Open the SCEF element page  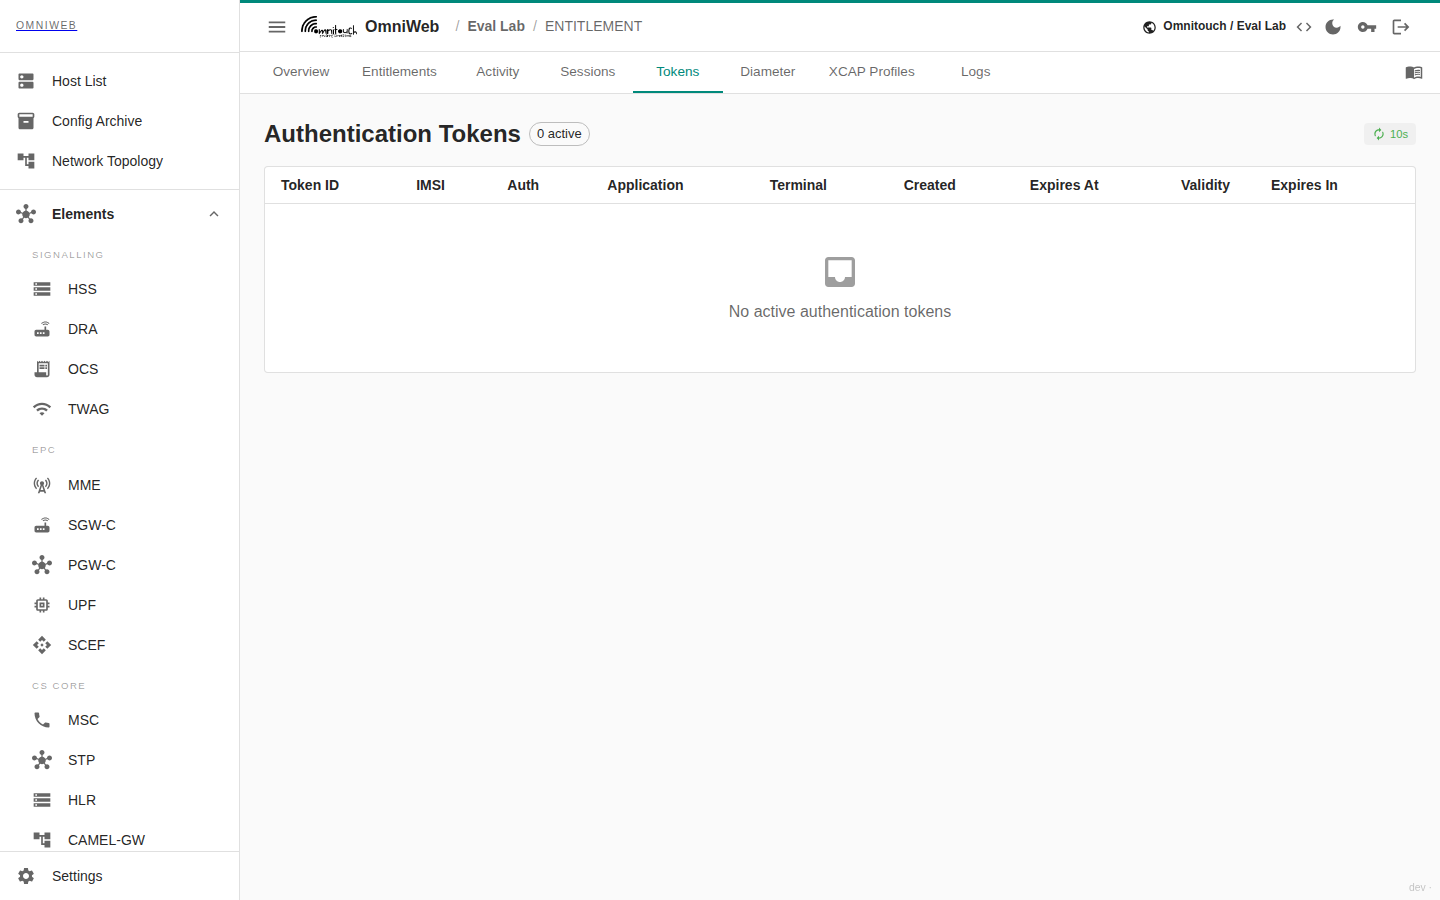[120, 645]
